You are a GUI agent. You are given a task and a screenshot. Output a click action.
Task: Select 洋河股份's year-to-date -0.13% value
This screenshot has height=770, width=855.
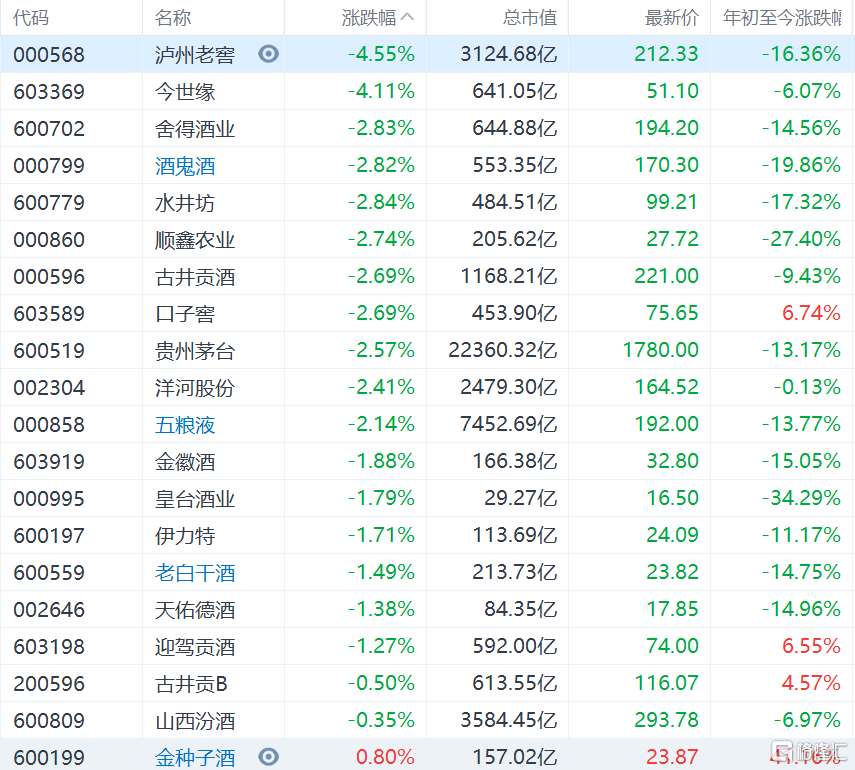[x=808, y=387]
